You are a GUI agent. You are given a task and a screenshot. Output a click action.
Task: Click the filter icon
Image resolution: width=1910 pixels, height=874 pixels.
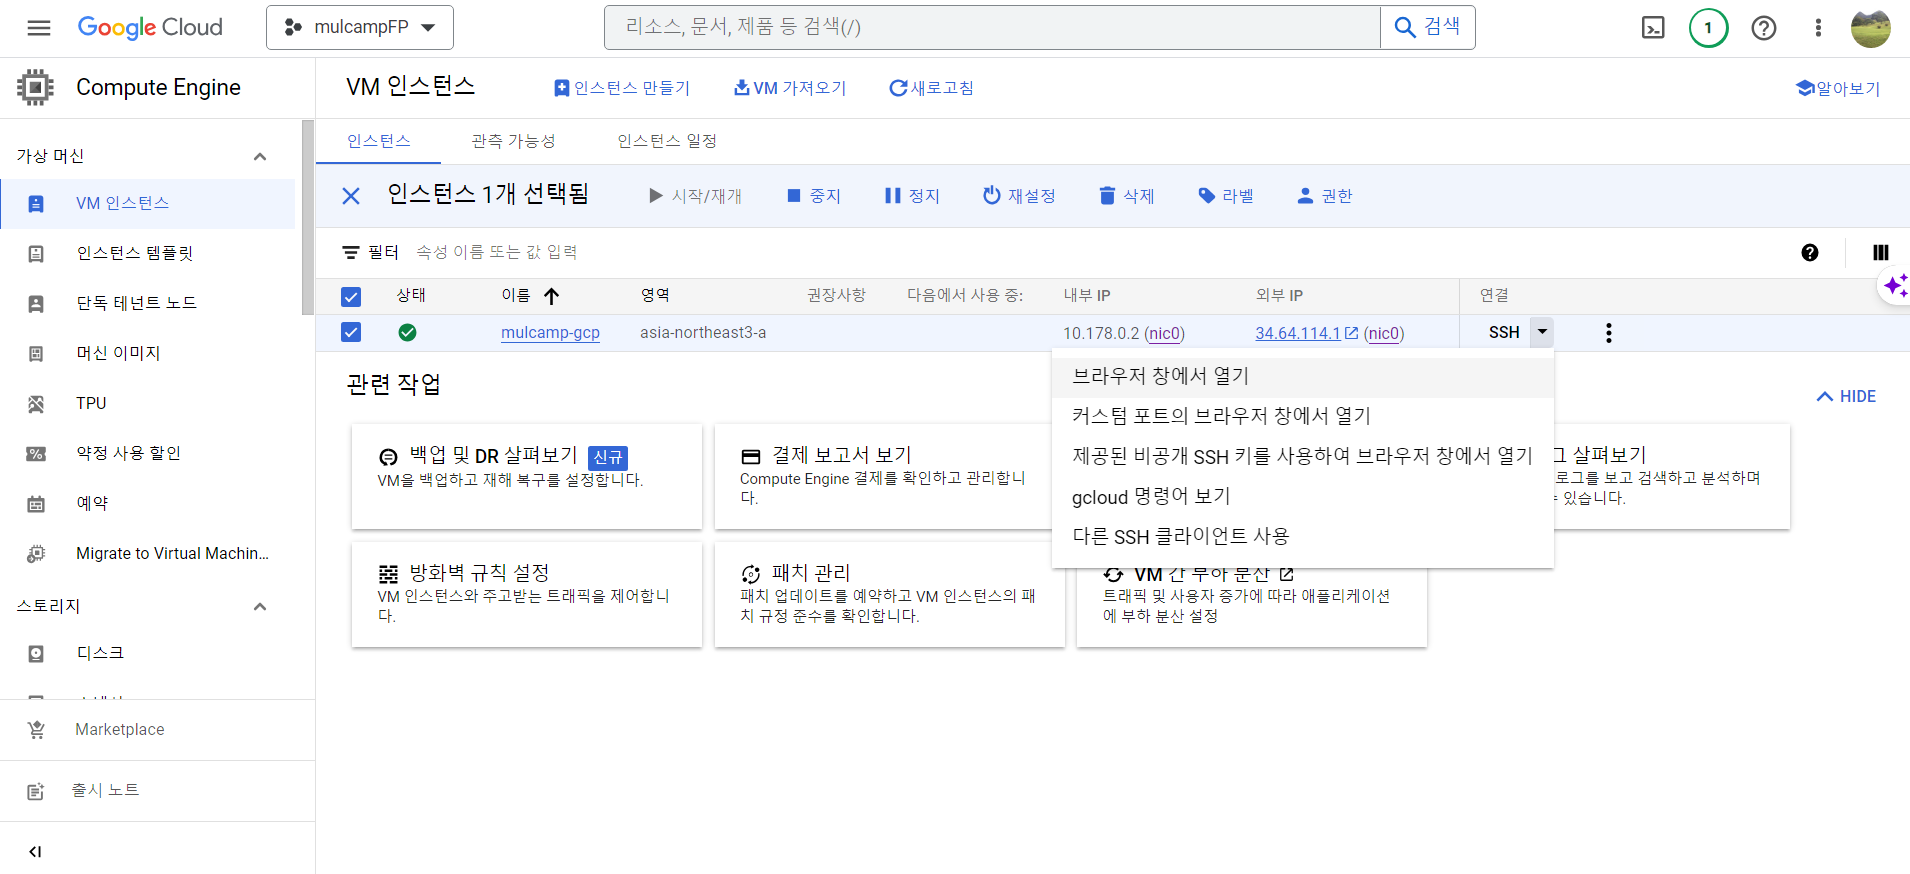pyautogui.click(x=351, y=253)
